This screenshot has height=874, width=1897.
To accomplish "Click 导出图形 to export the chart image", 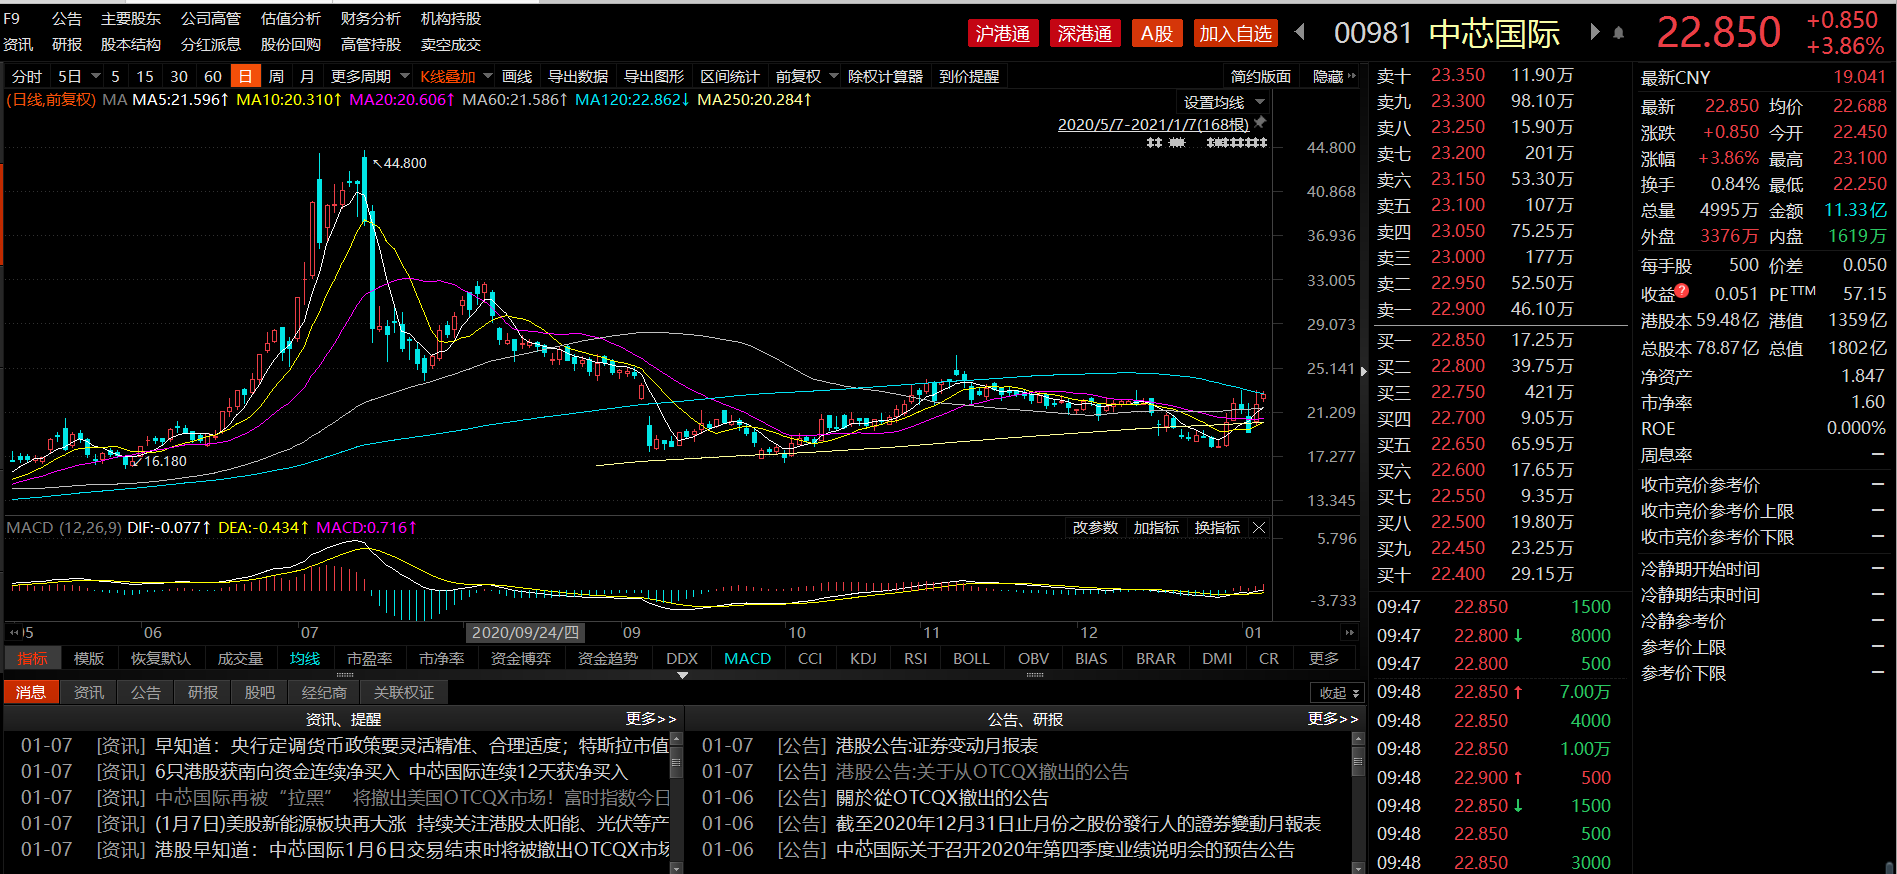I will coord(654,76).
